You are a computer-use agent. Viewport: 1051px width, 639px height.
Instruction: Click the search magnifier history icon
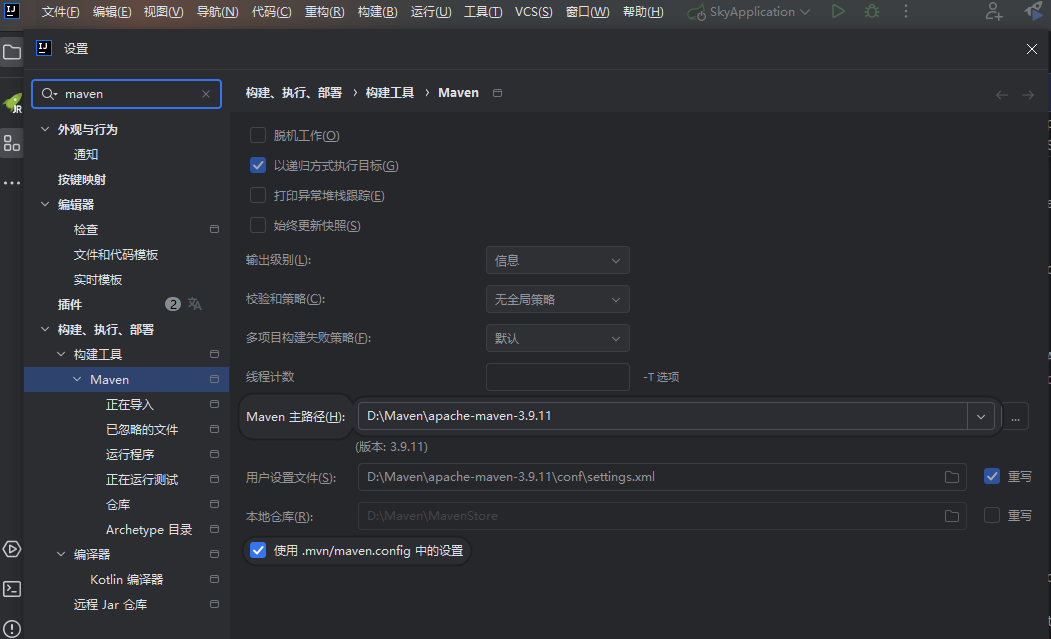tap(50, 94)
